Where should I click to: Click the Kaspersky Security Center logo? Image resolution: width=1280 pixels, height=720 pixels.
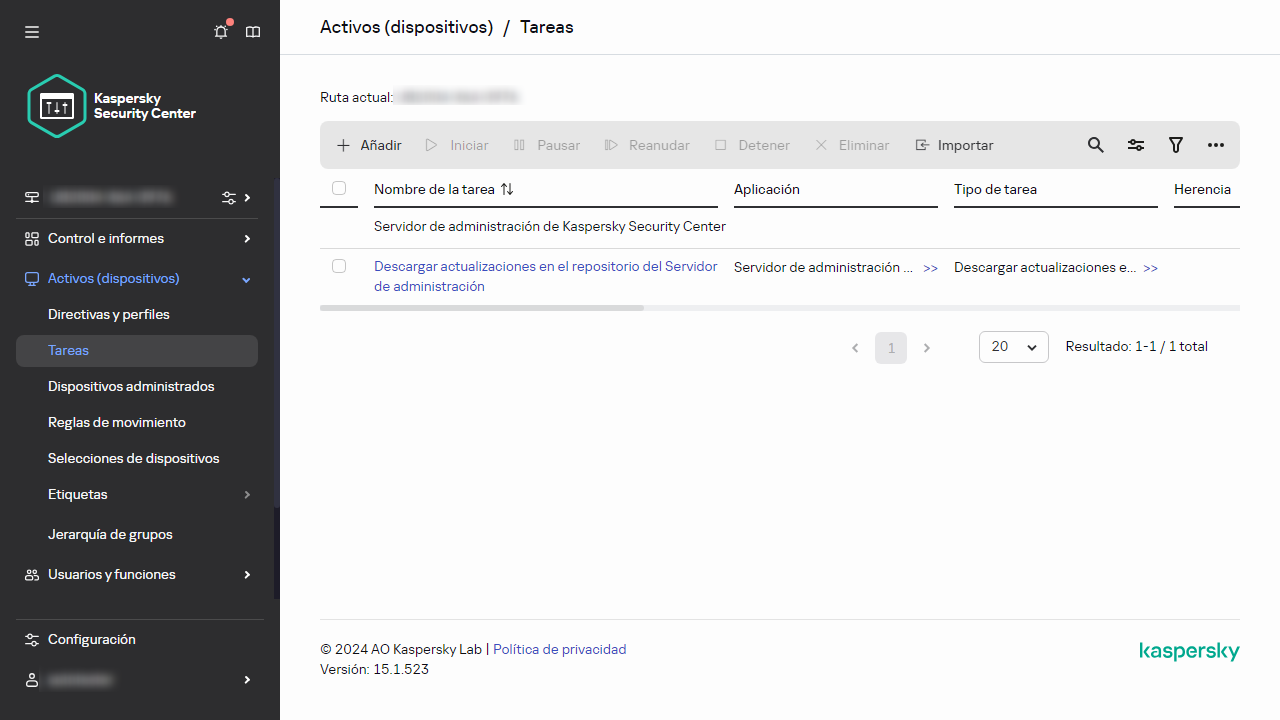click(x=112, y=106)
